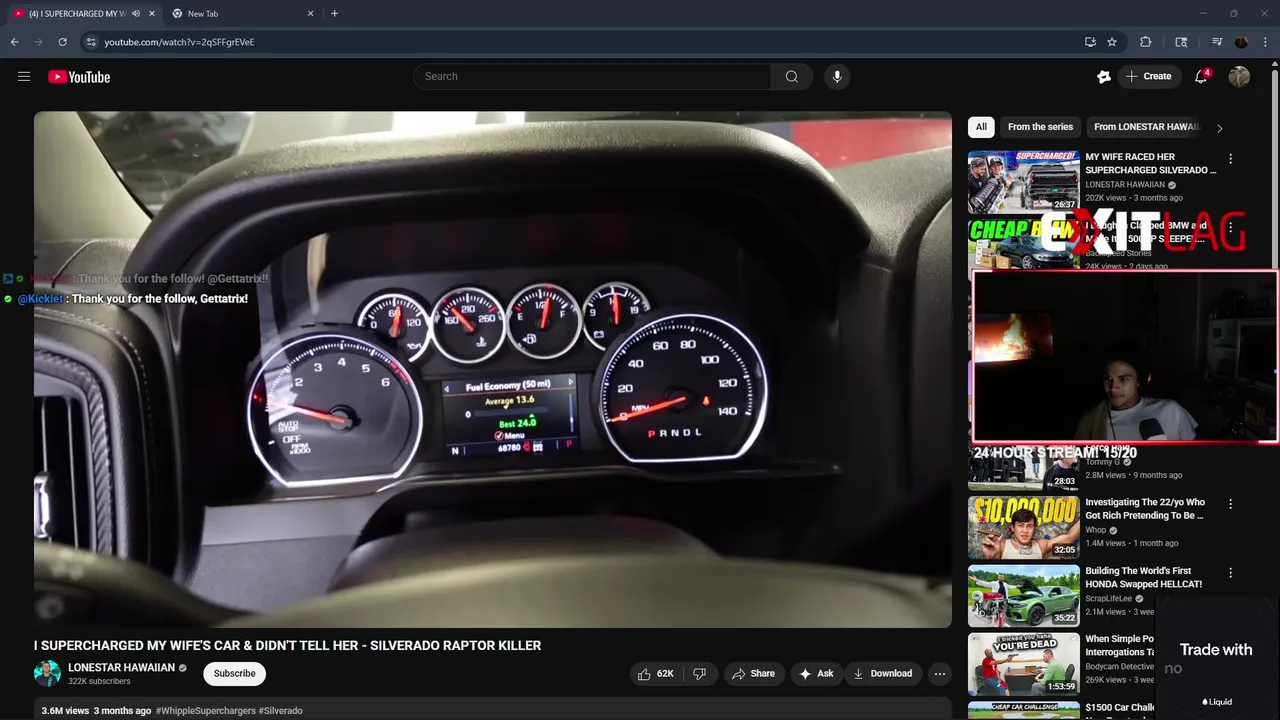1280x720 pixels.
Task: Click the search magnifier button
Action: [792, 77]
